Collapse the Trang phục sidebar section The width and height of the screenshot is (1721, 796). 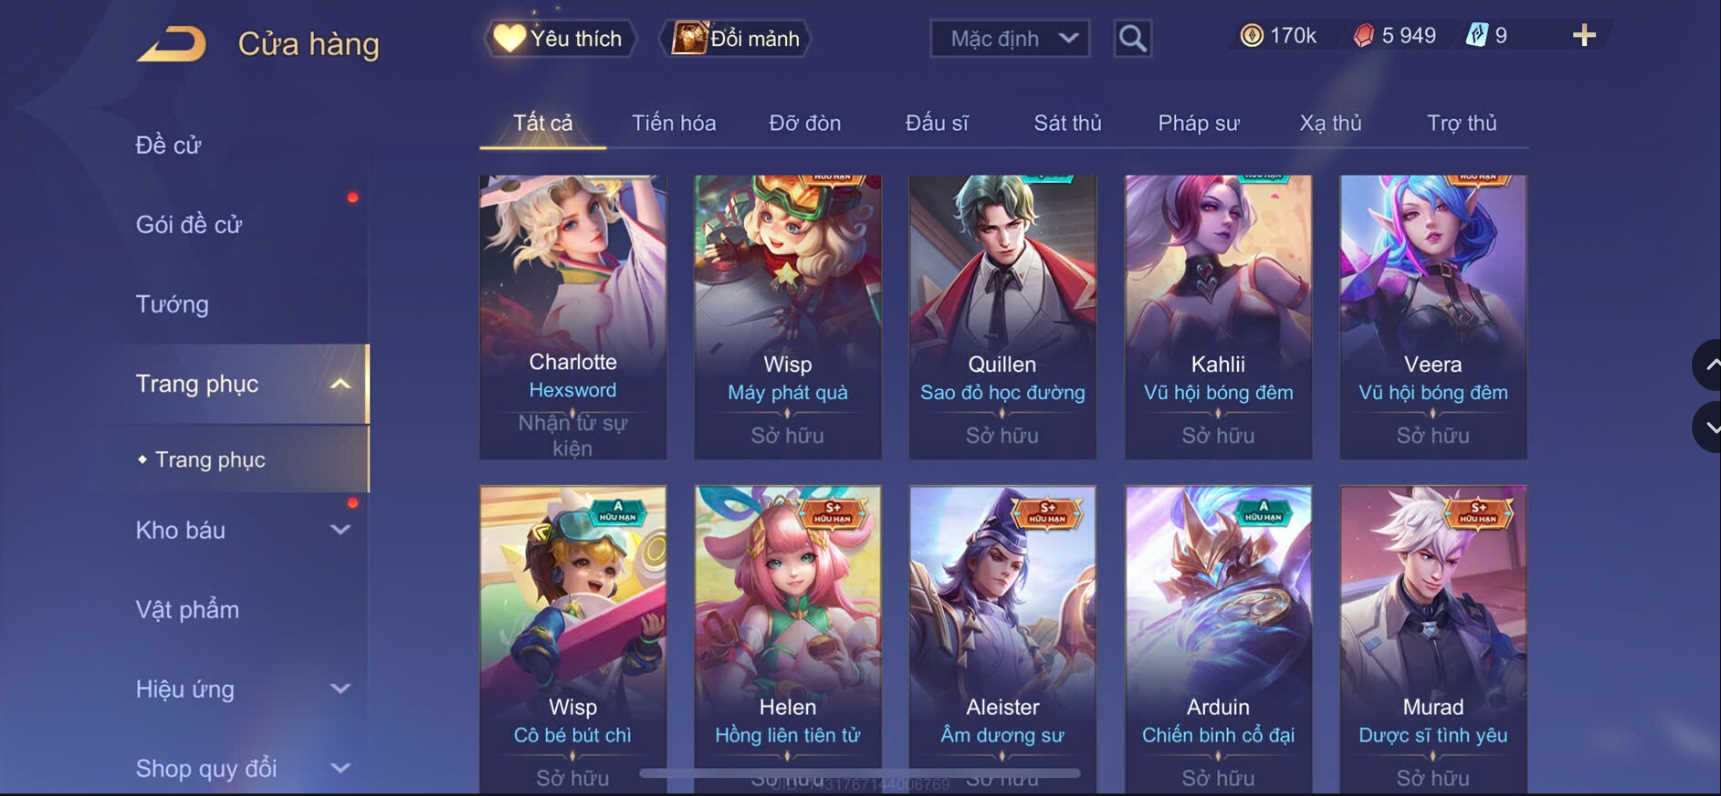(x=340, y=384)
